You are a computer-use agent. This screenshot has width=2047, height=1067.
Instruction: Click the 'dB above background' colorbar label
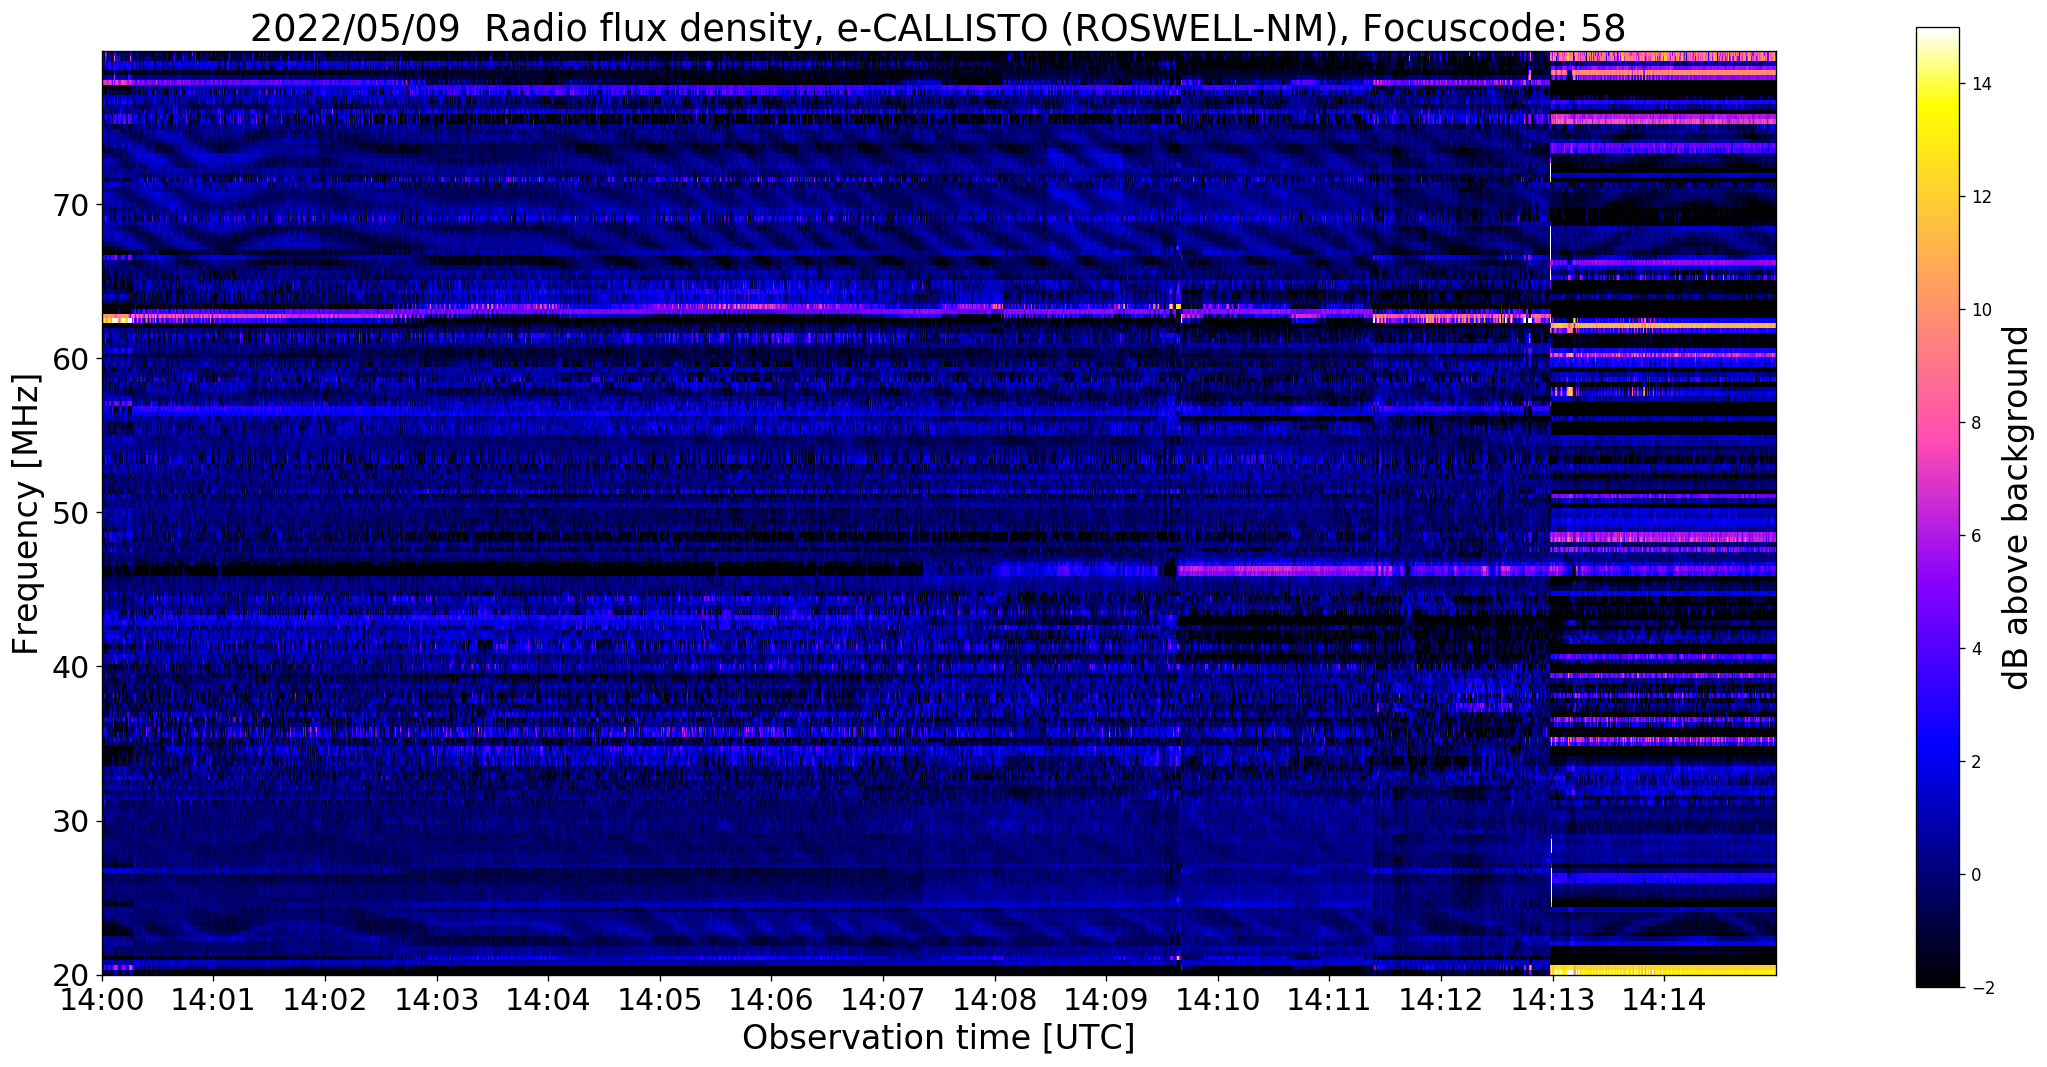coord(2017,508)
